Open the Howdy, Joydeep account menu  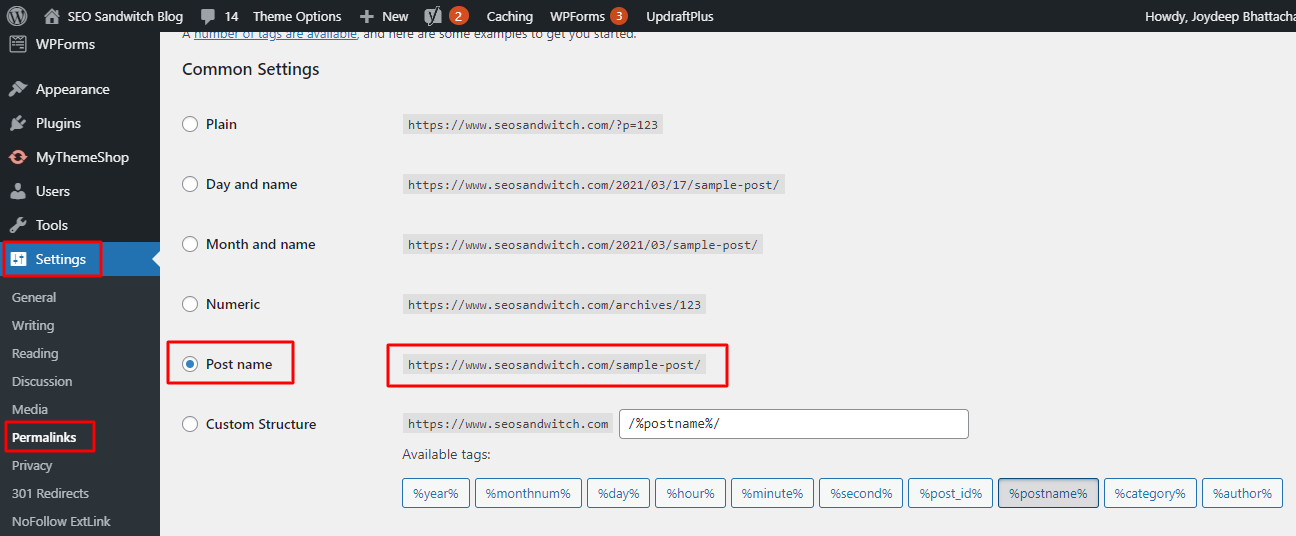(1220, 16)
